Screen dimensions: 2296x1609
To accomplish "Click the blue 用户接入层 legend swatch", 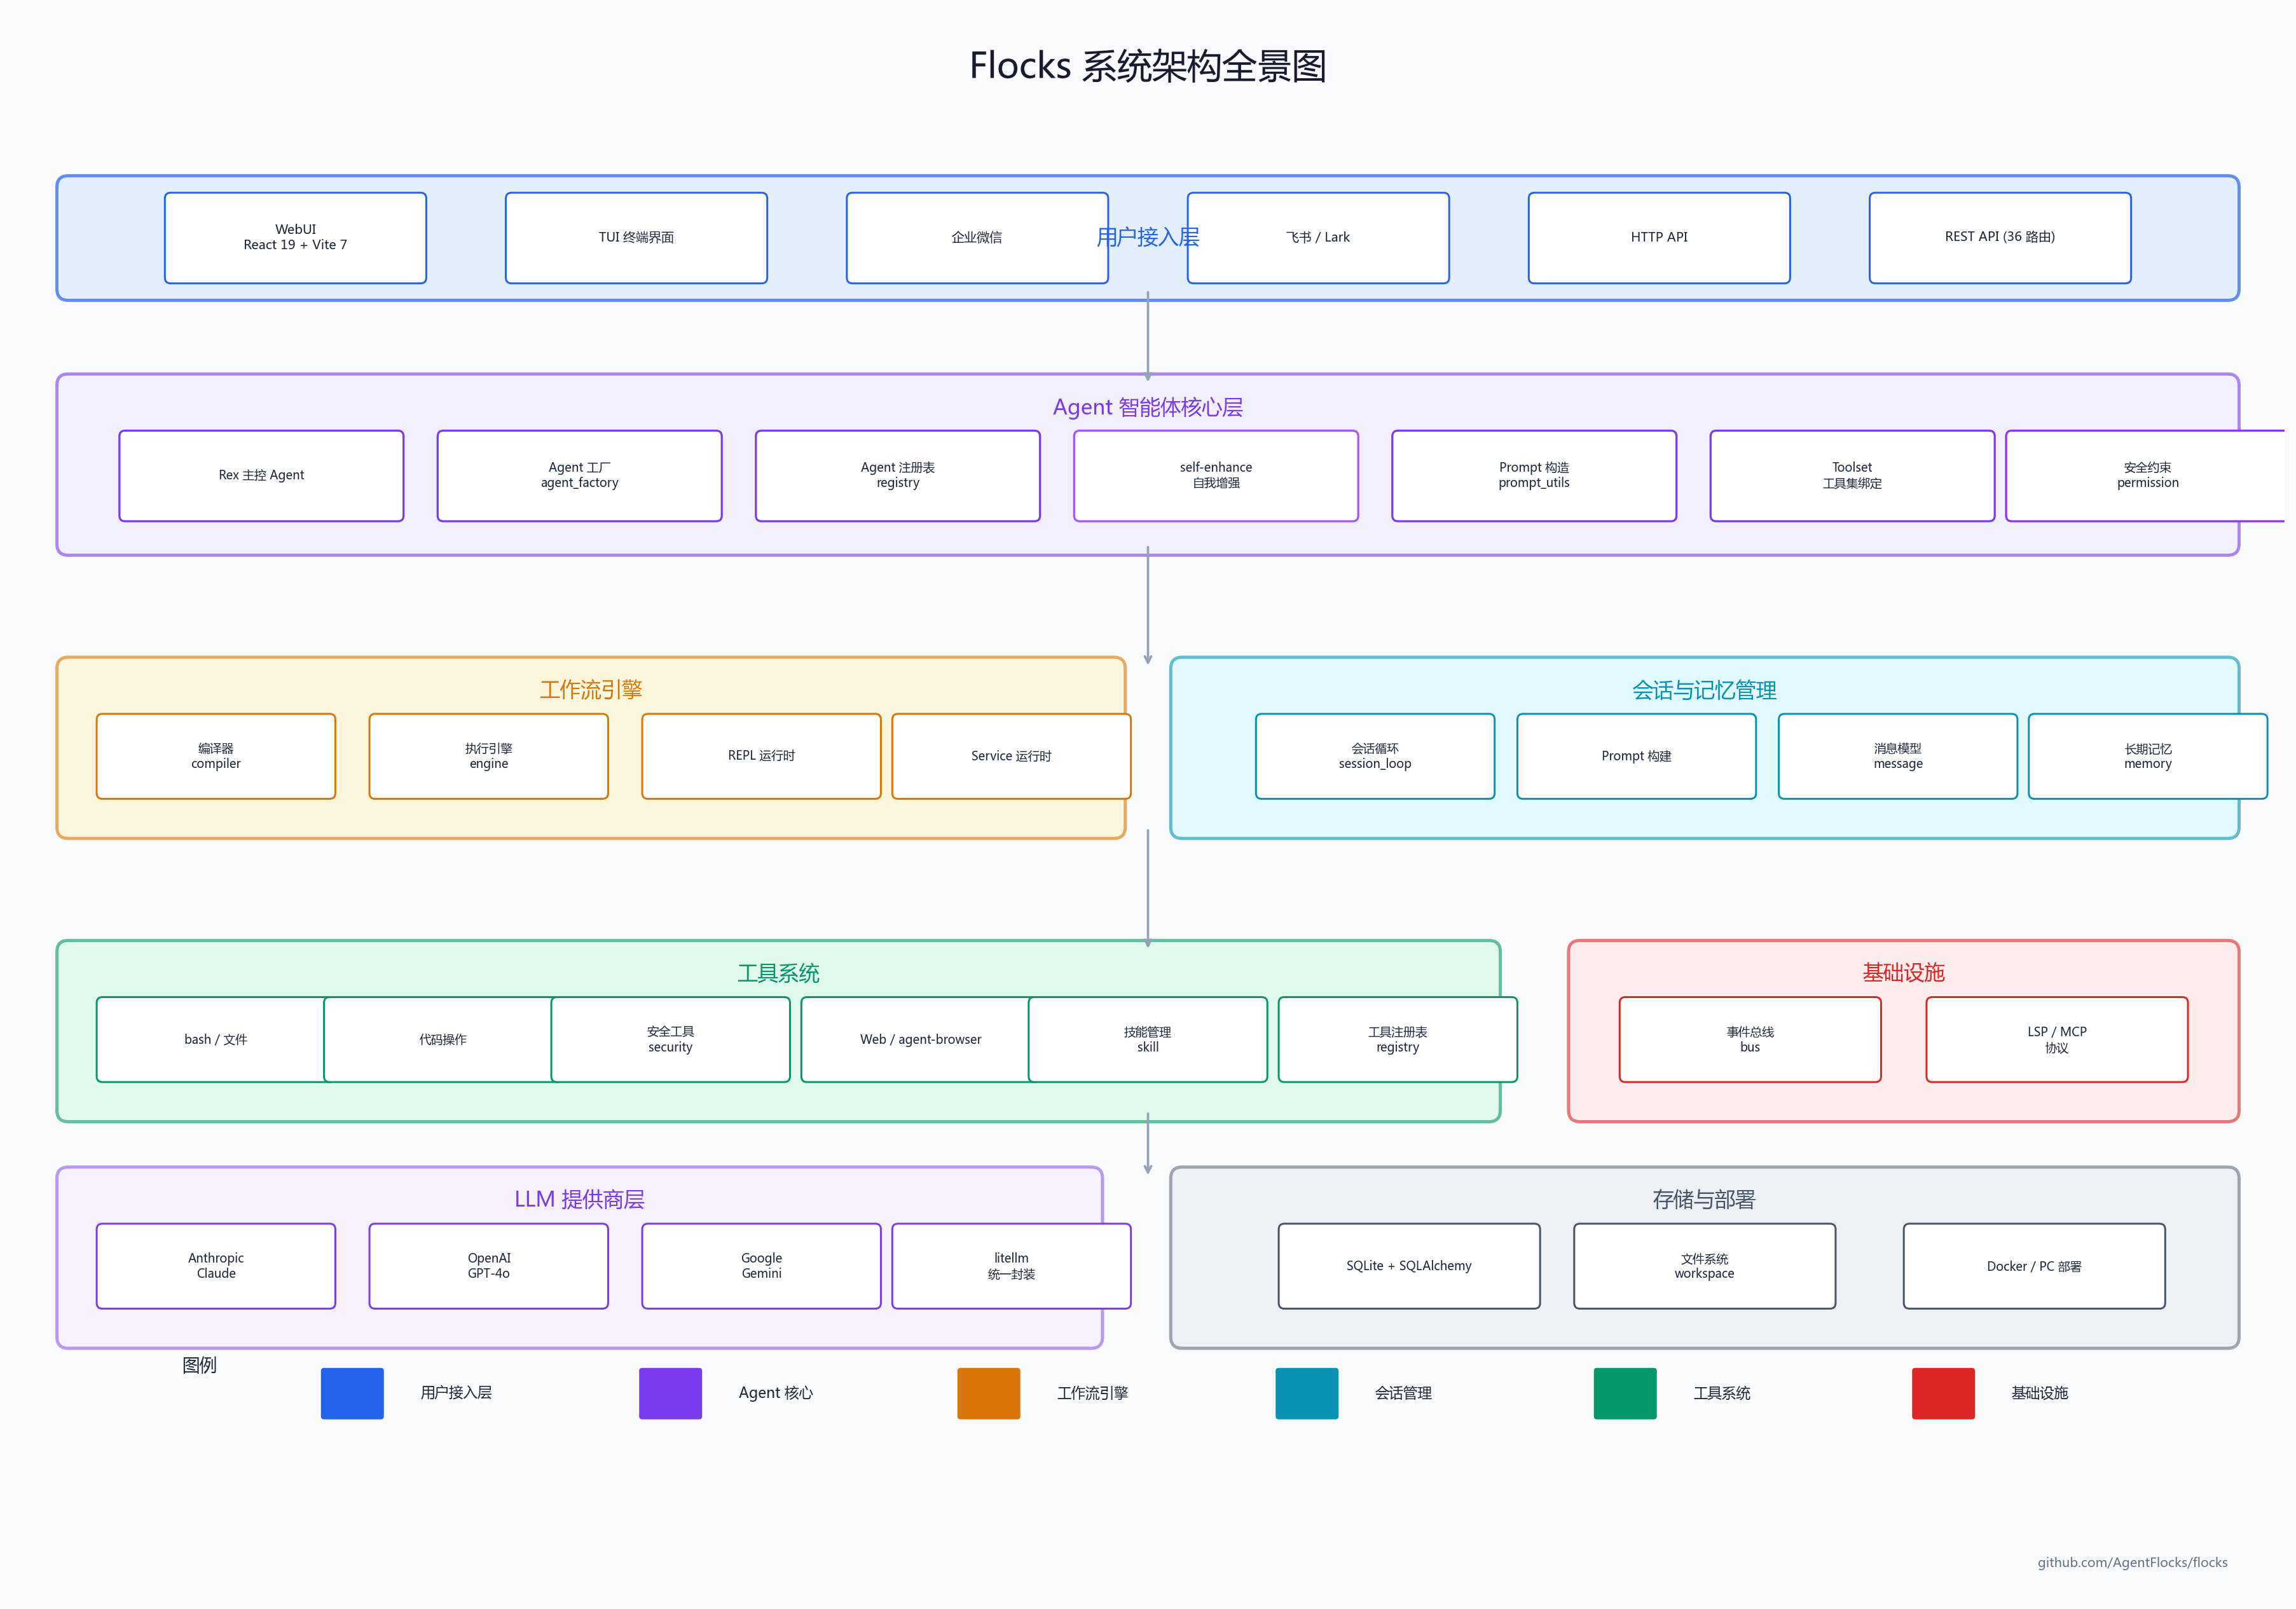I will pos(352,1393).
